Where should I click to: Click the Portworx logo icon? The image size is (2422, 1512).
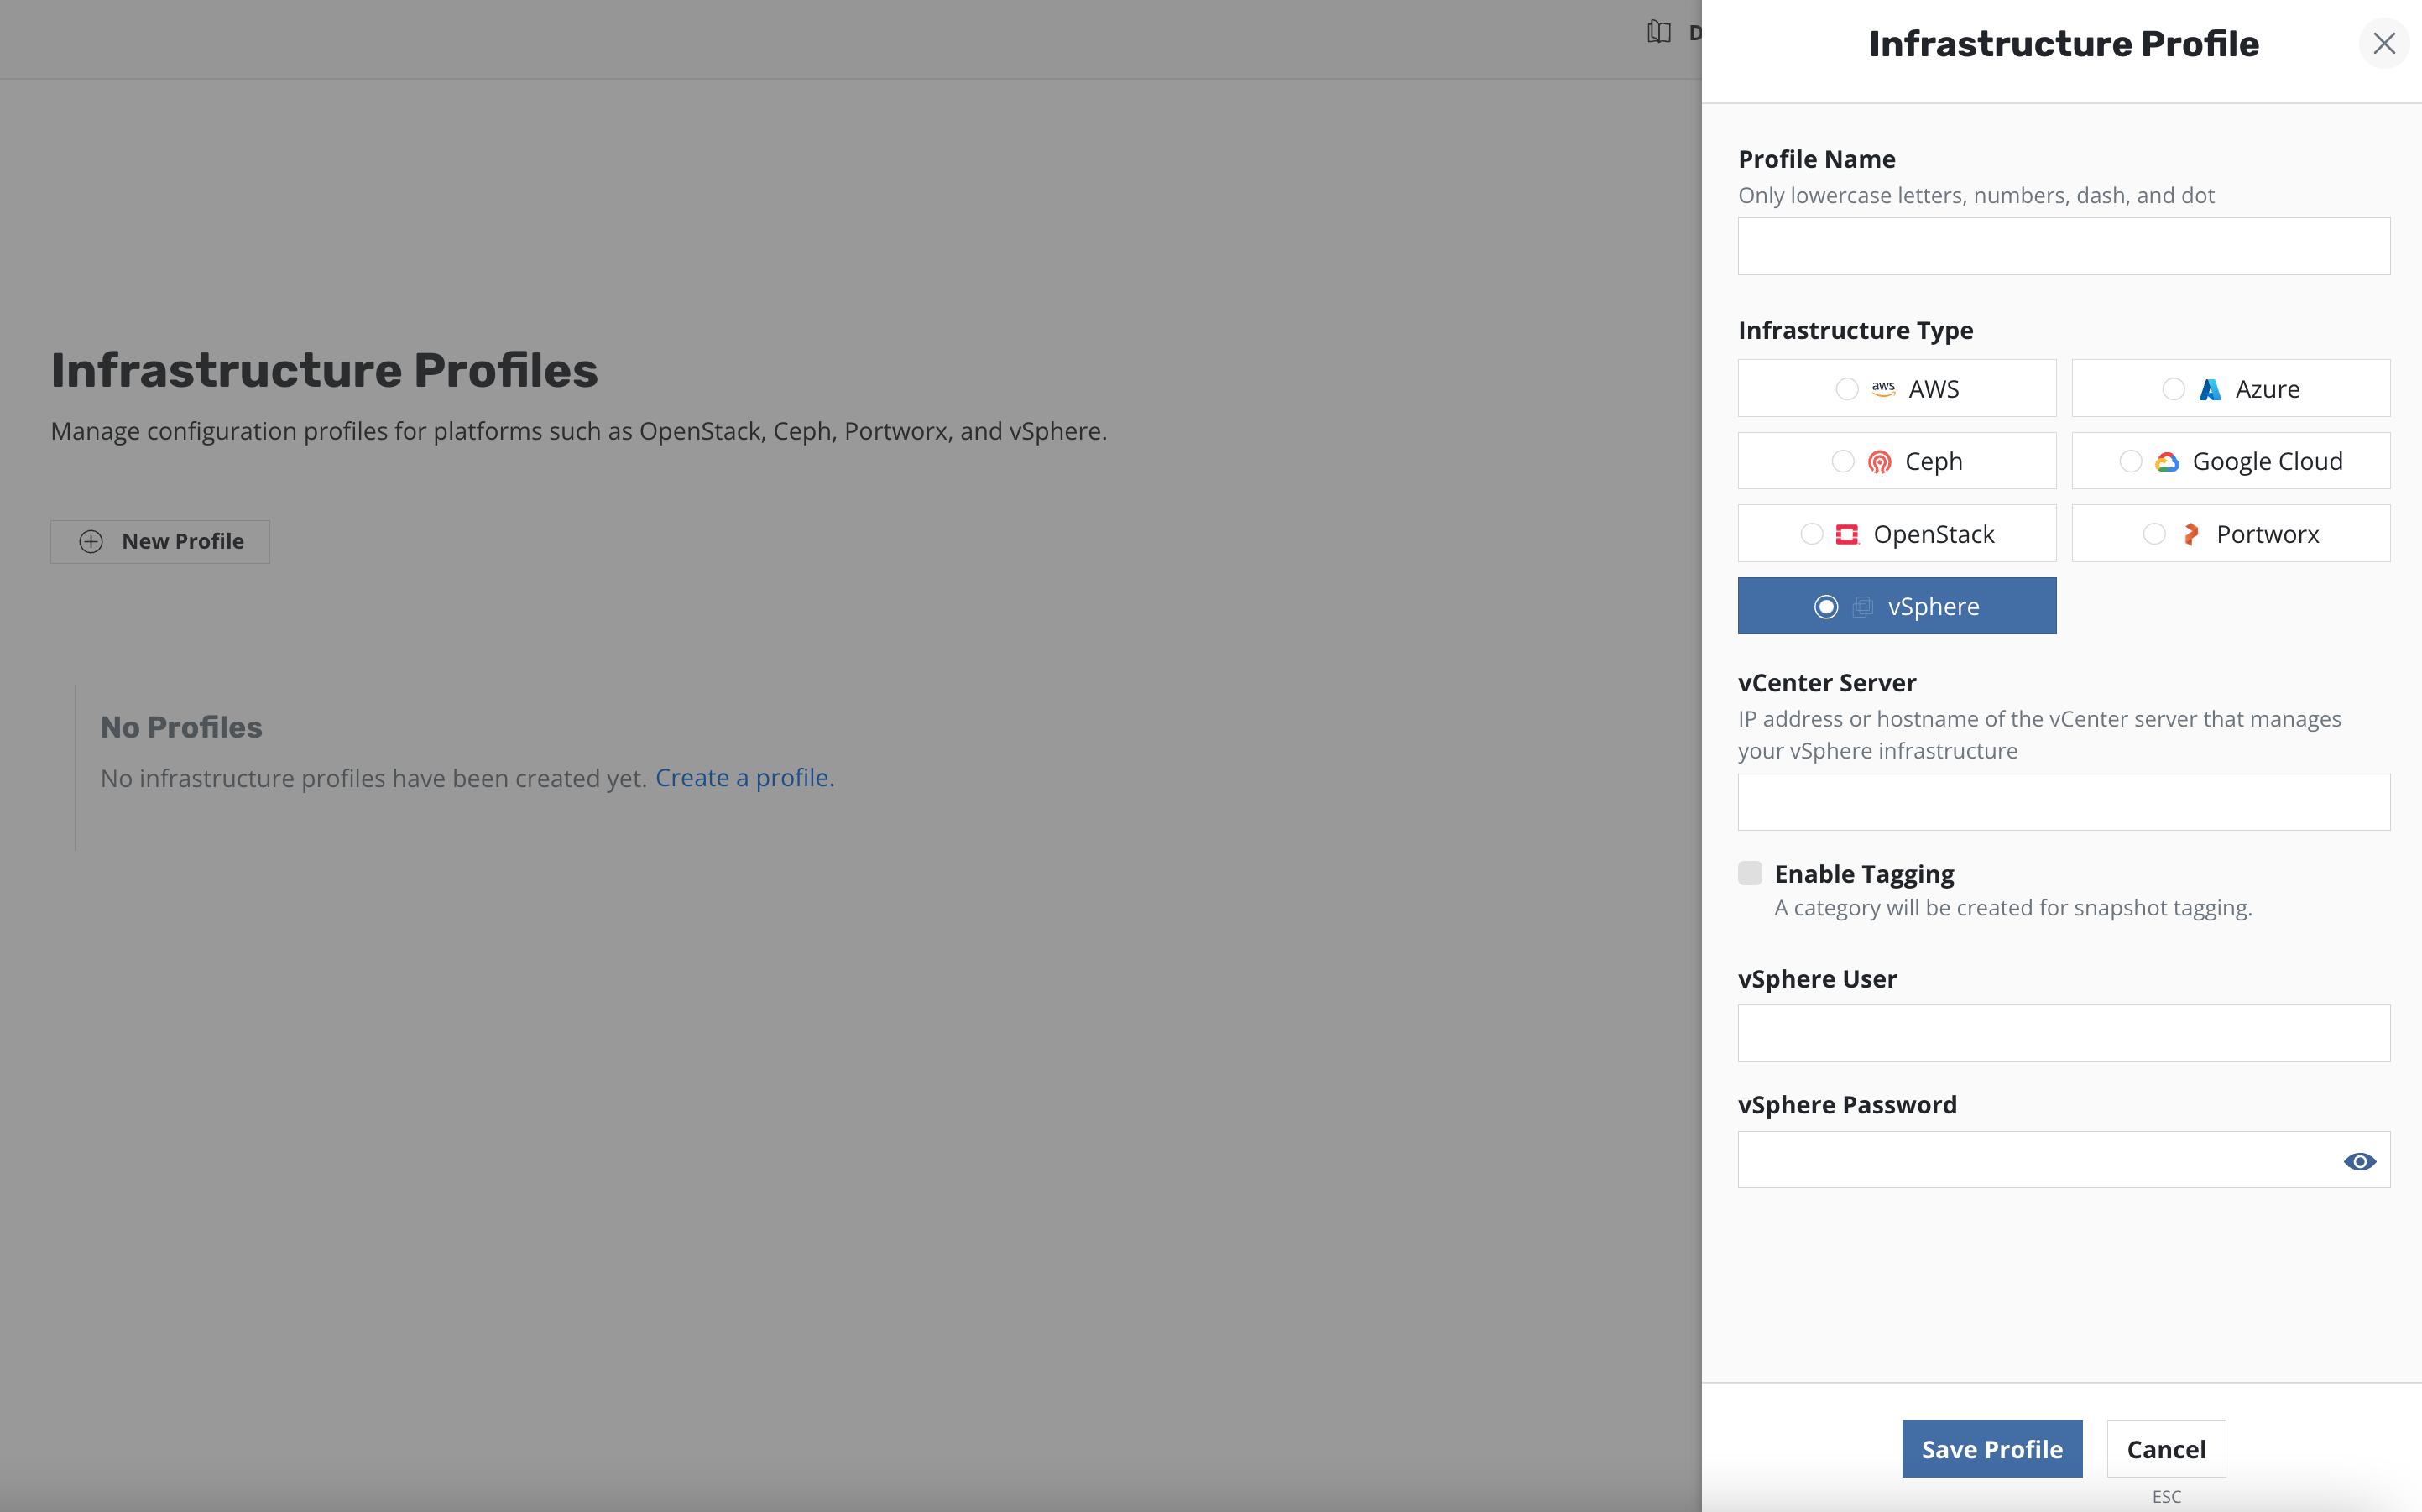point(2190,534)
